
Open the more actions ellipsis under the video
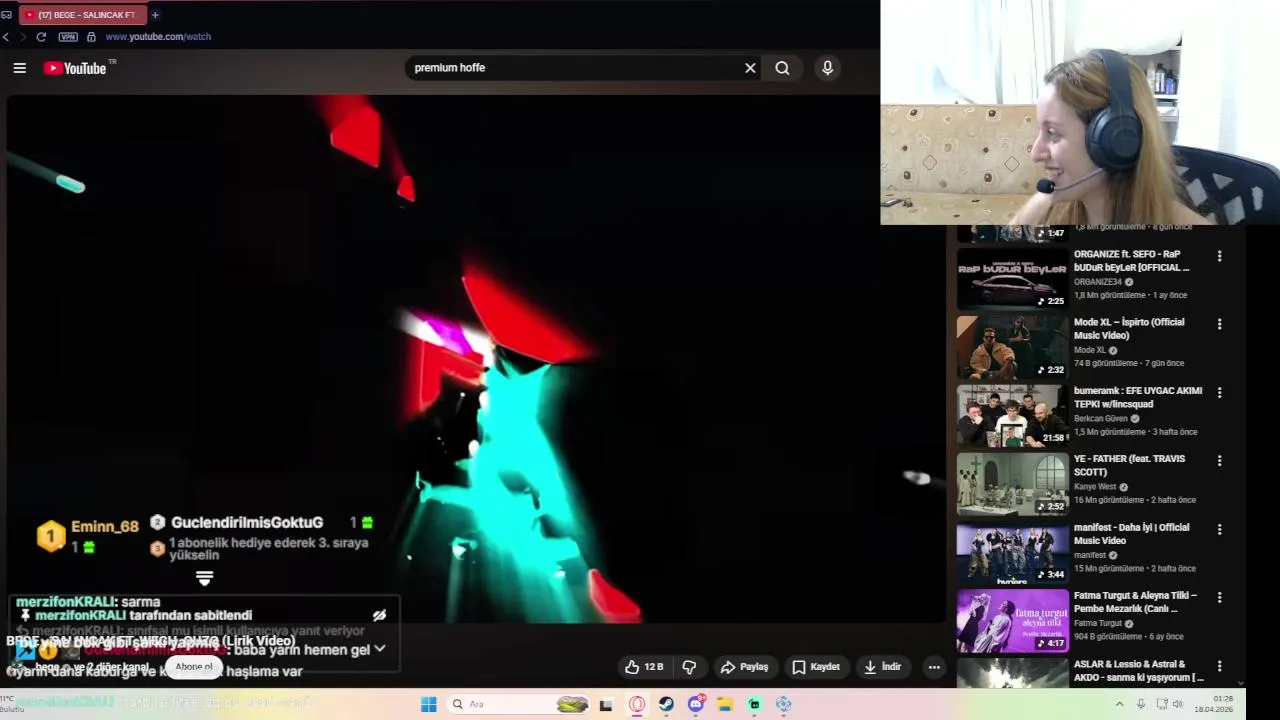[934, 667]
